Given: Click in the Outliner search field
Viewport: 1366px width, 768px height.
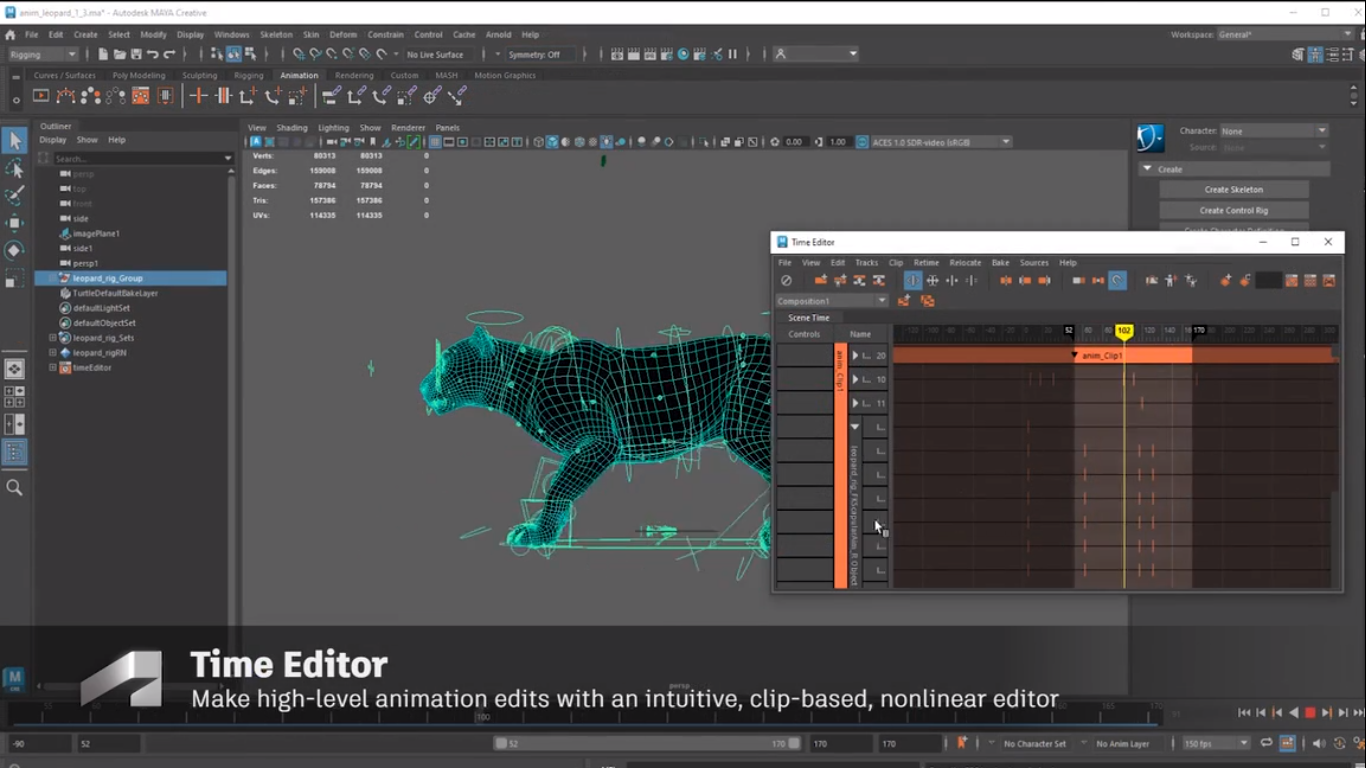Looking at the screenshot, I should (138, 158).
